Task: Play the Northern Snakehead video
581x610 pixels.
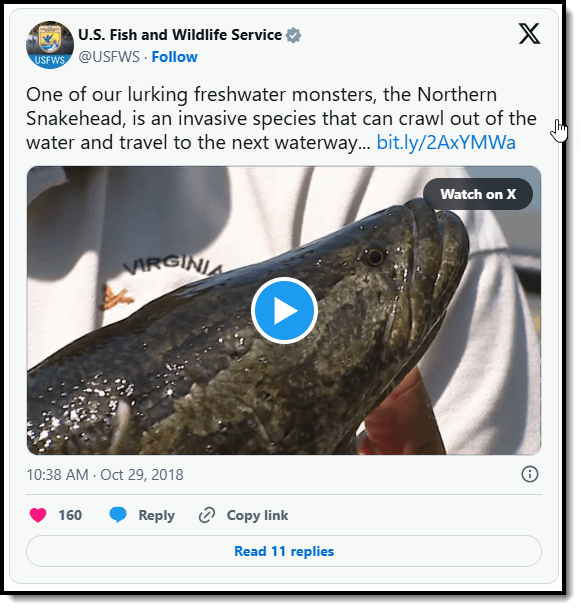Action: 284,310
